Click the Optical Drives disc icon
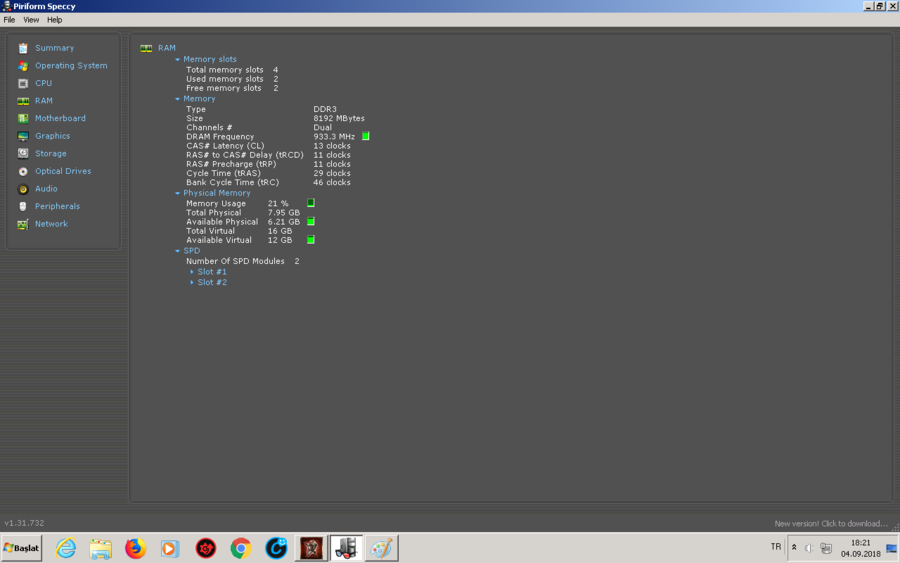Viewport: 900px width, 563px height. tap(23, 171)
